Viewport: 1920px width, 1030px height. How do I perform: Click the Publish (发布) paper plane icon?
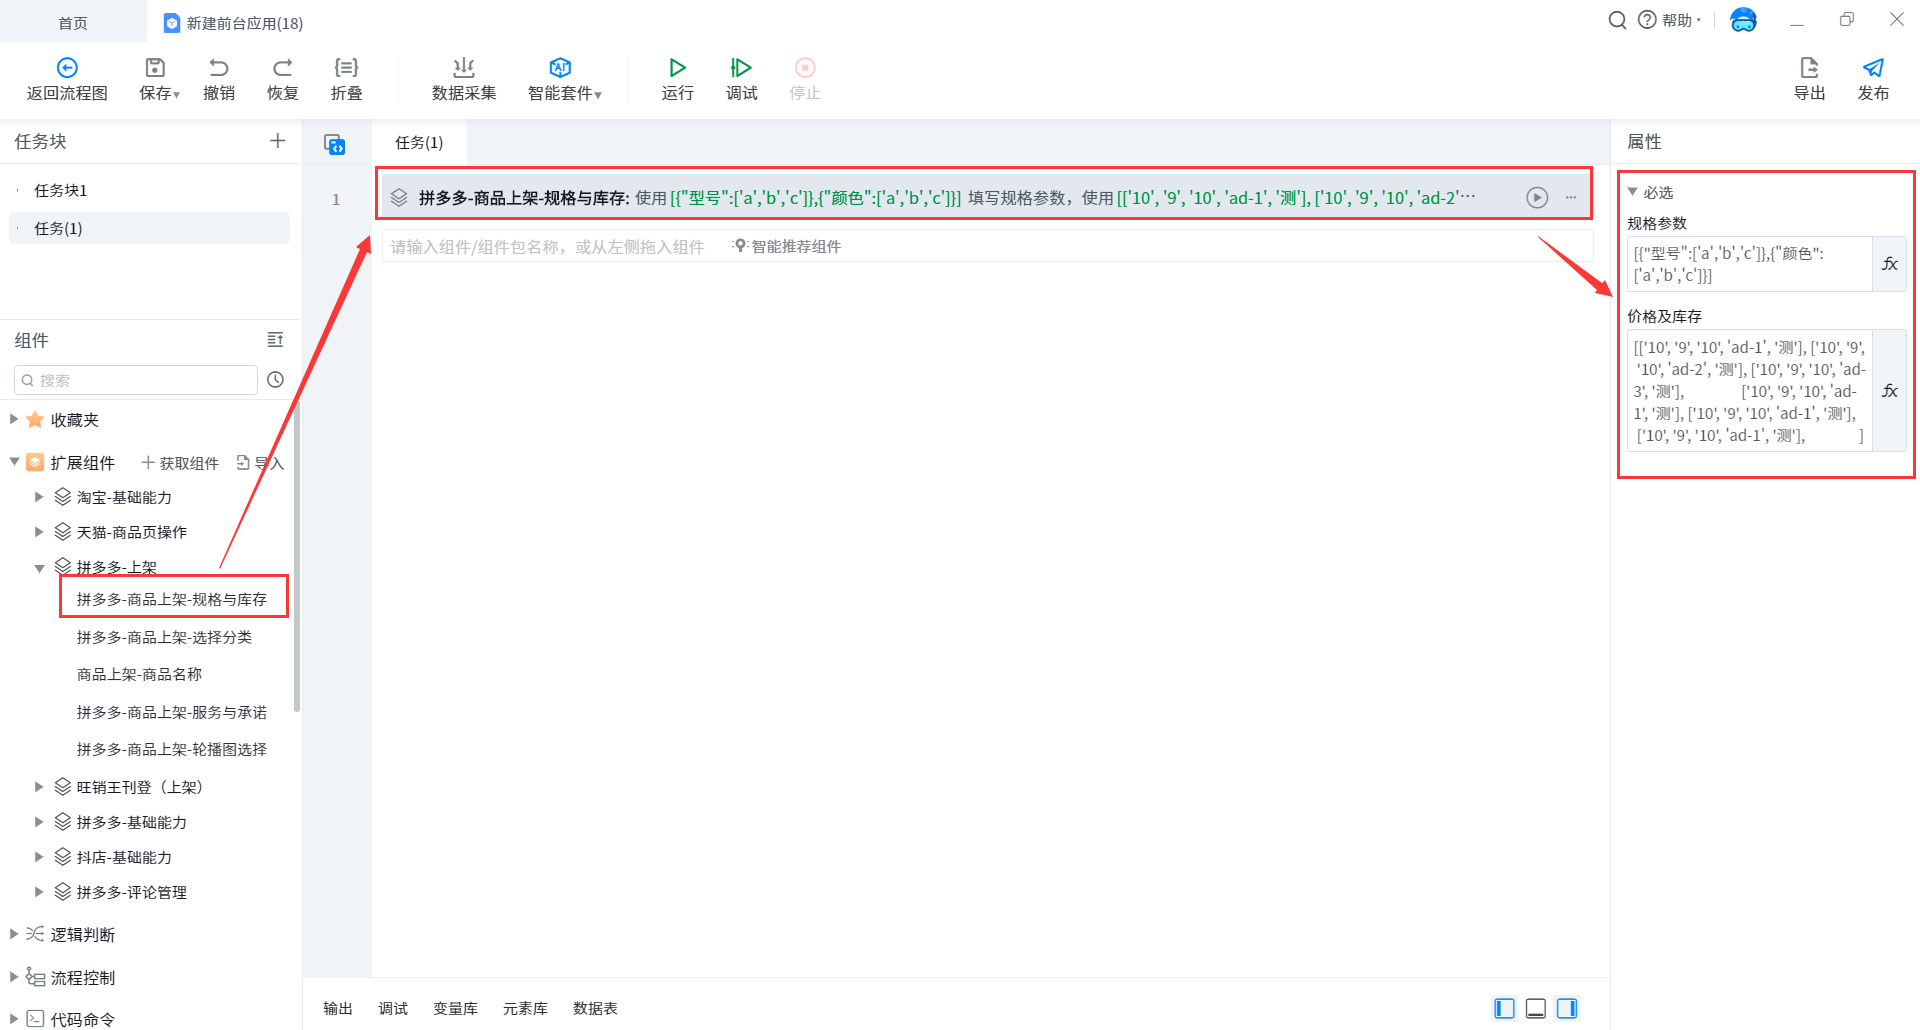tap(1872, 68)
